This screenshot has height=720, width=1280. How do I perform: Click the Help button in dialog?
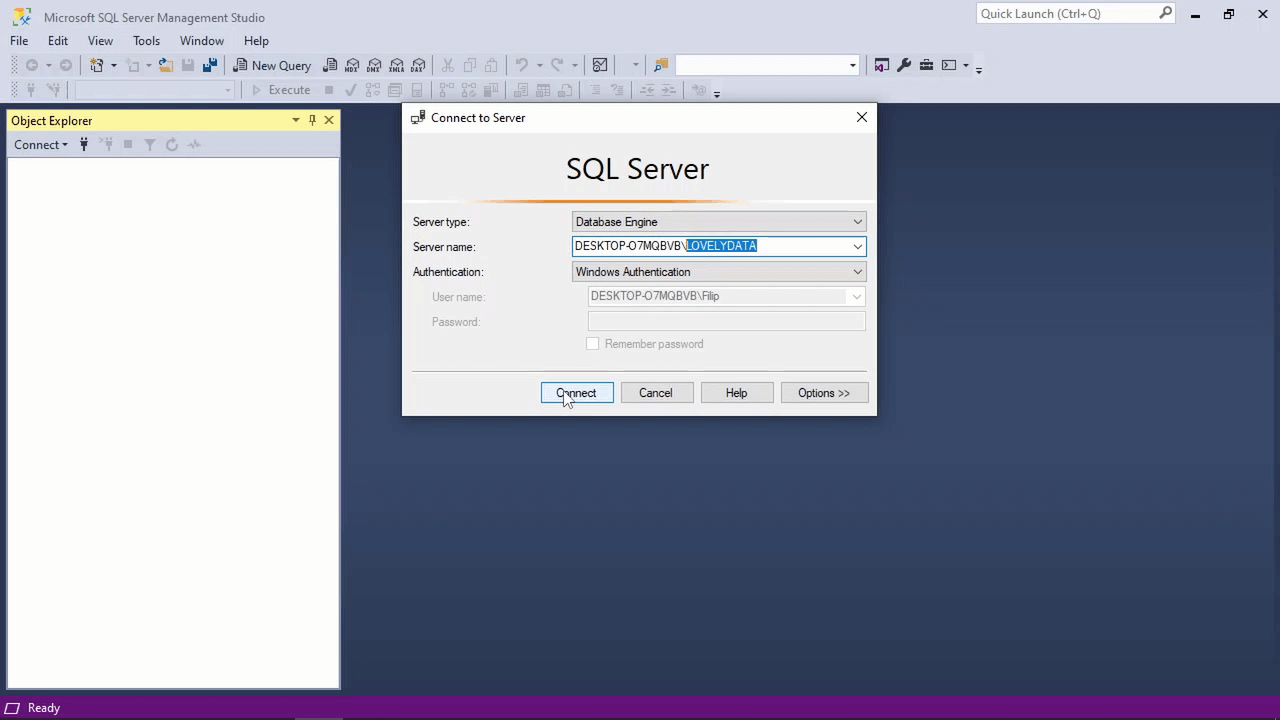coord(736,393)
